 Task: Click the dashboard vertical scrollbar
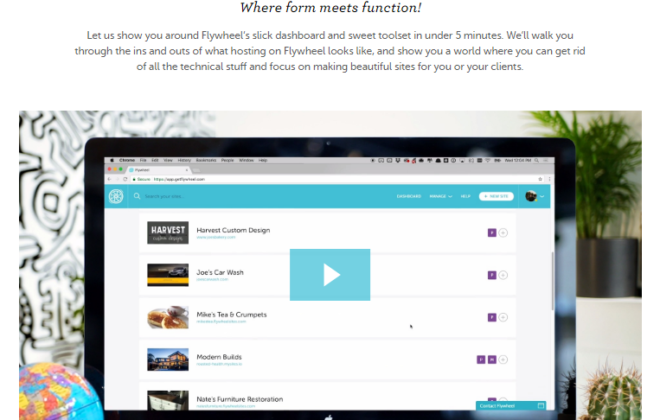point(552,281)
